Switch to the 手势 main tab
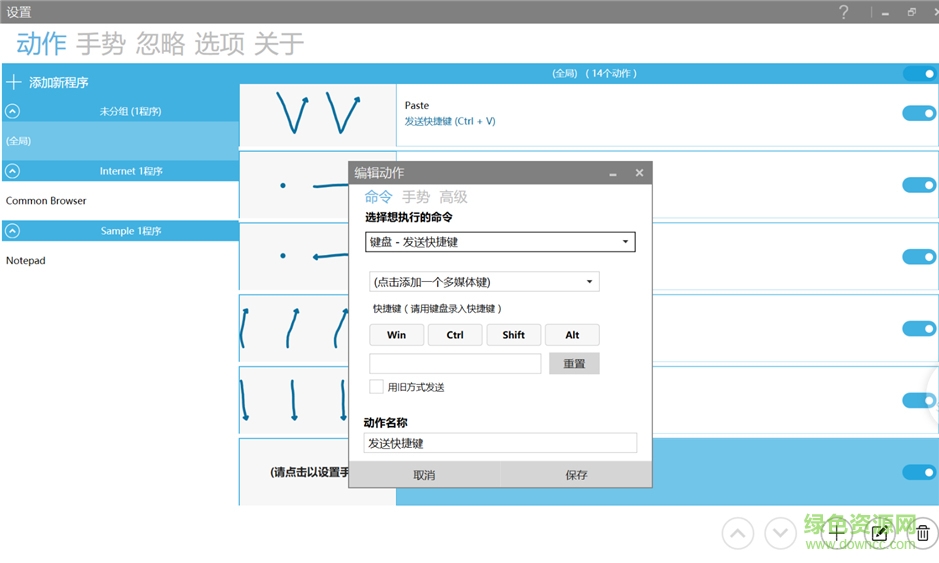Screen dimensions: 939x563 tap(101, 44)
